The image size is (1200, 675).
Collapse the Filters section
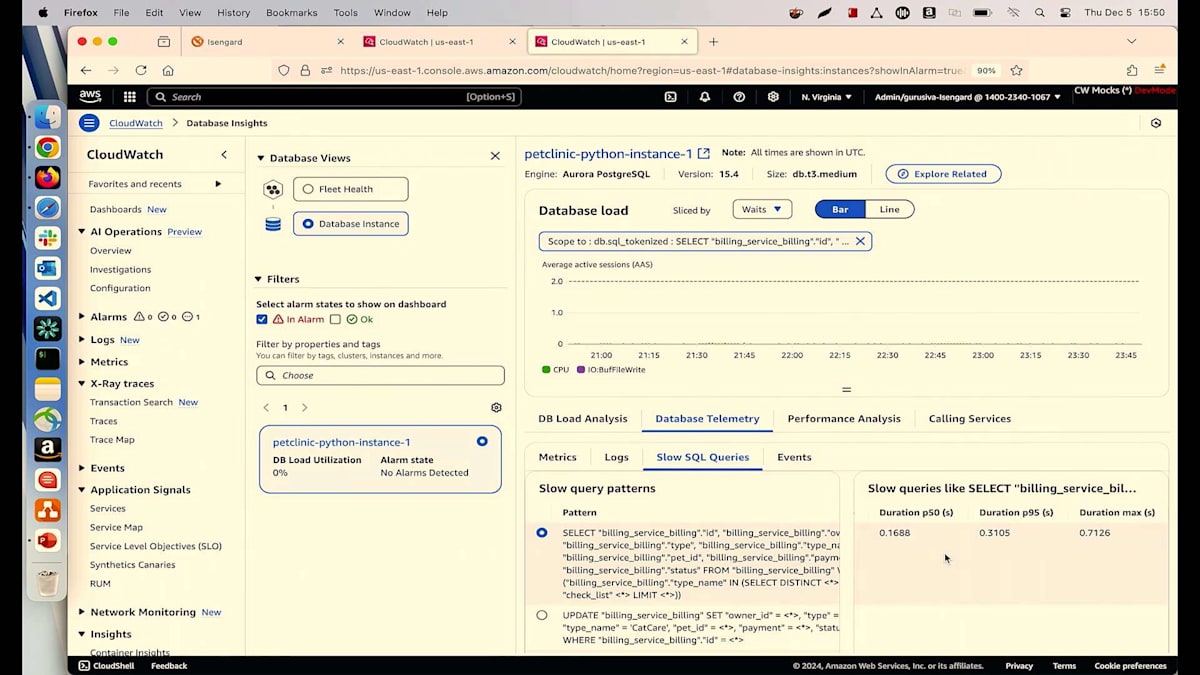click(x=258, y=279)
